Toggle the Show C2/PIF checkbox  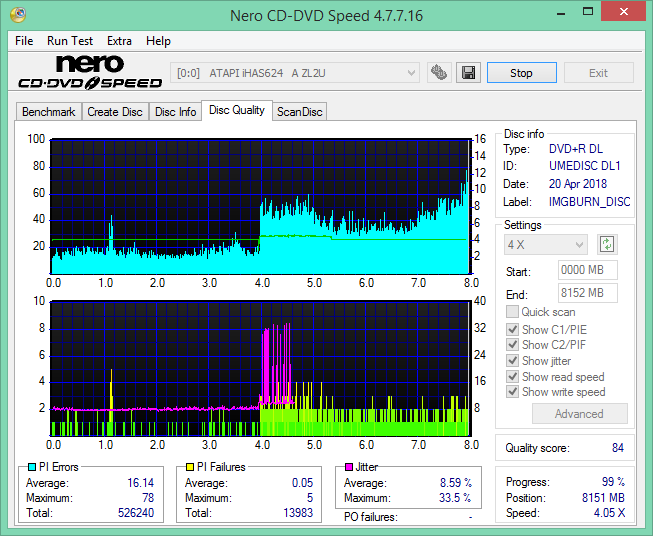(512, 344)
